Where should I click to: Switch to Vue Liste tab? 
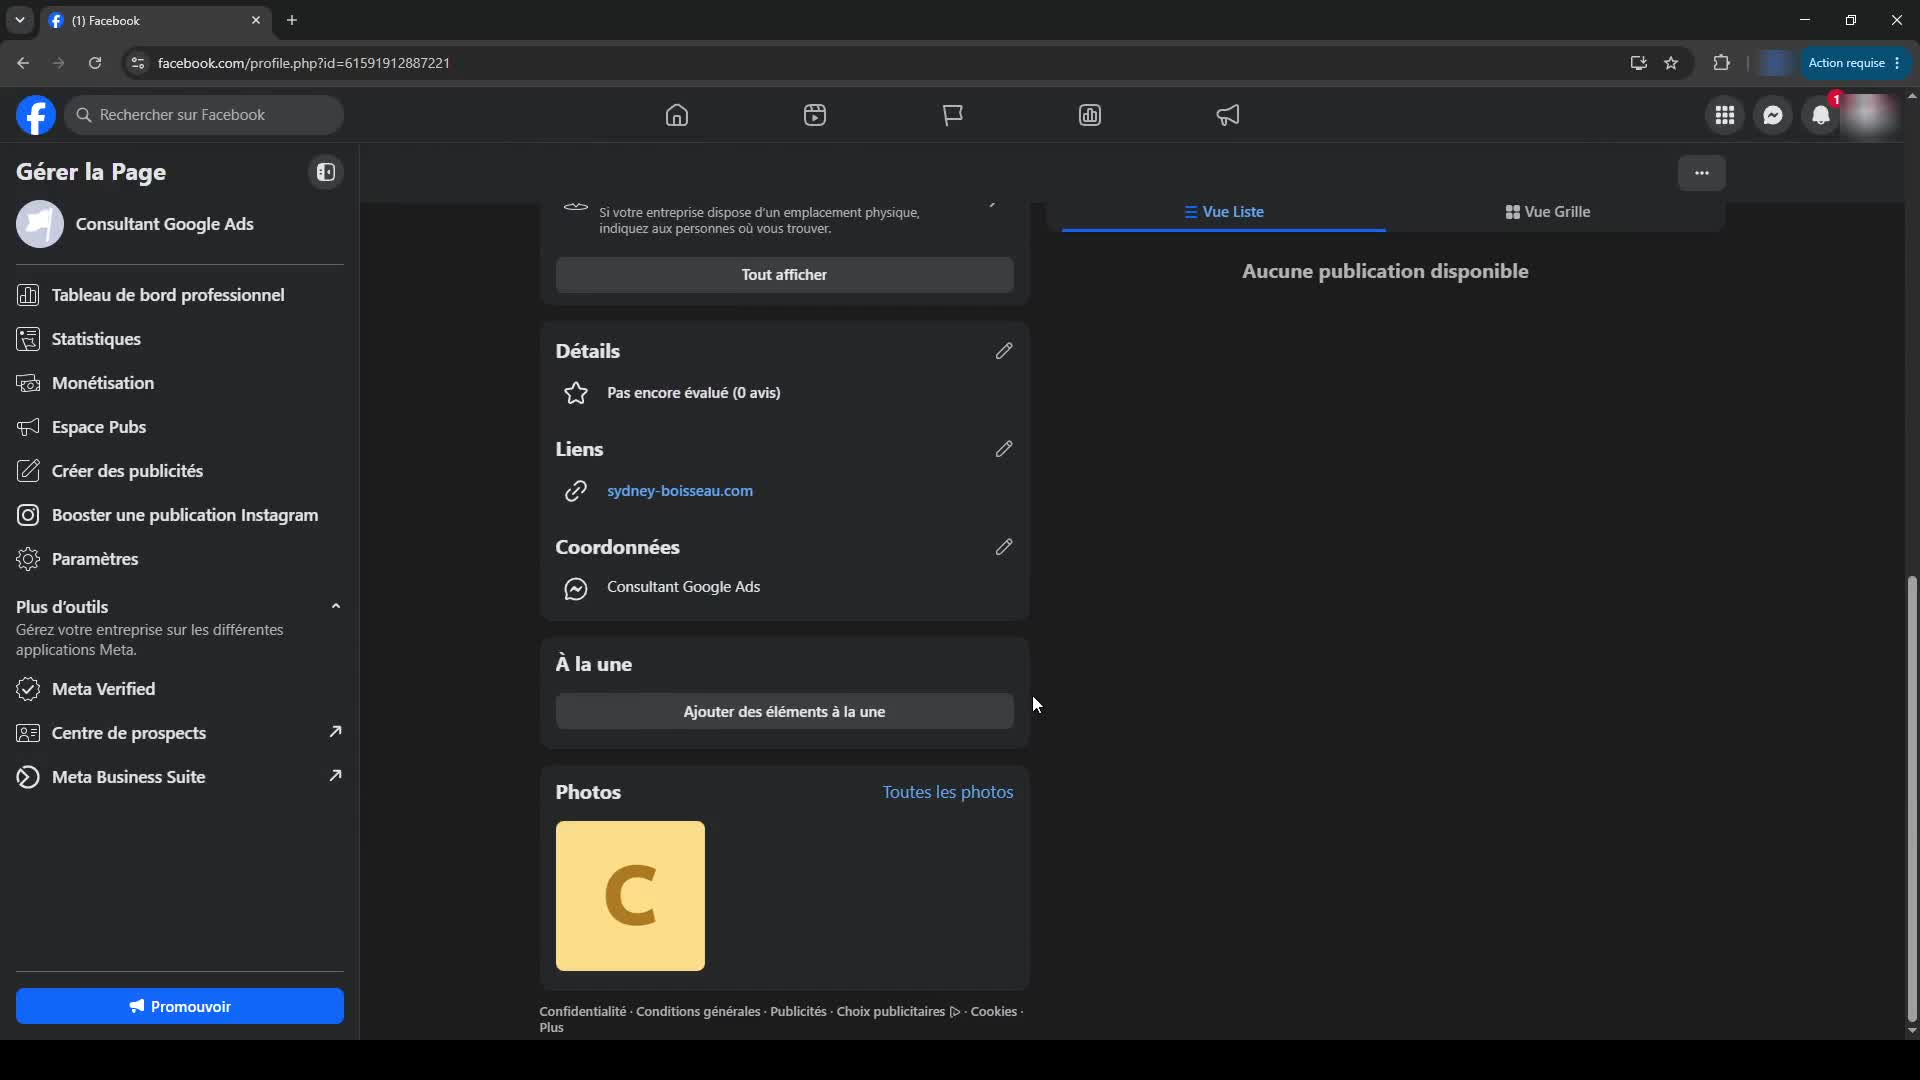click(x=1224, y=212)
